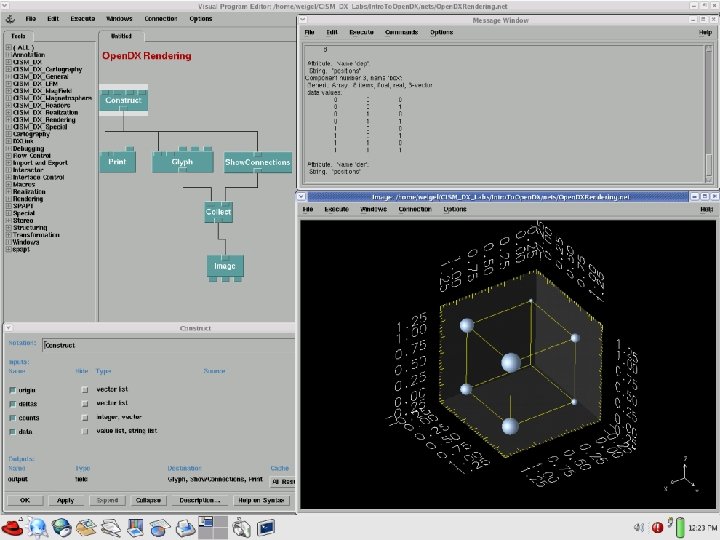Select the ShowConnections module node
This screenshot has width=720, height=540.
258,162
